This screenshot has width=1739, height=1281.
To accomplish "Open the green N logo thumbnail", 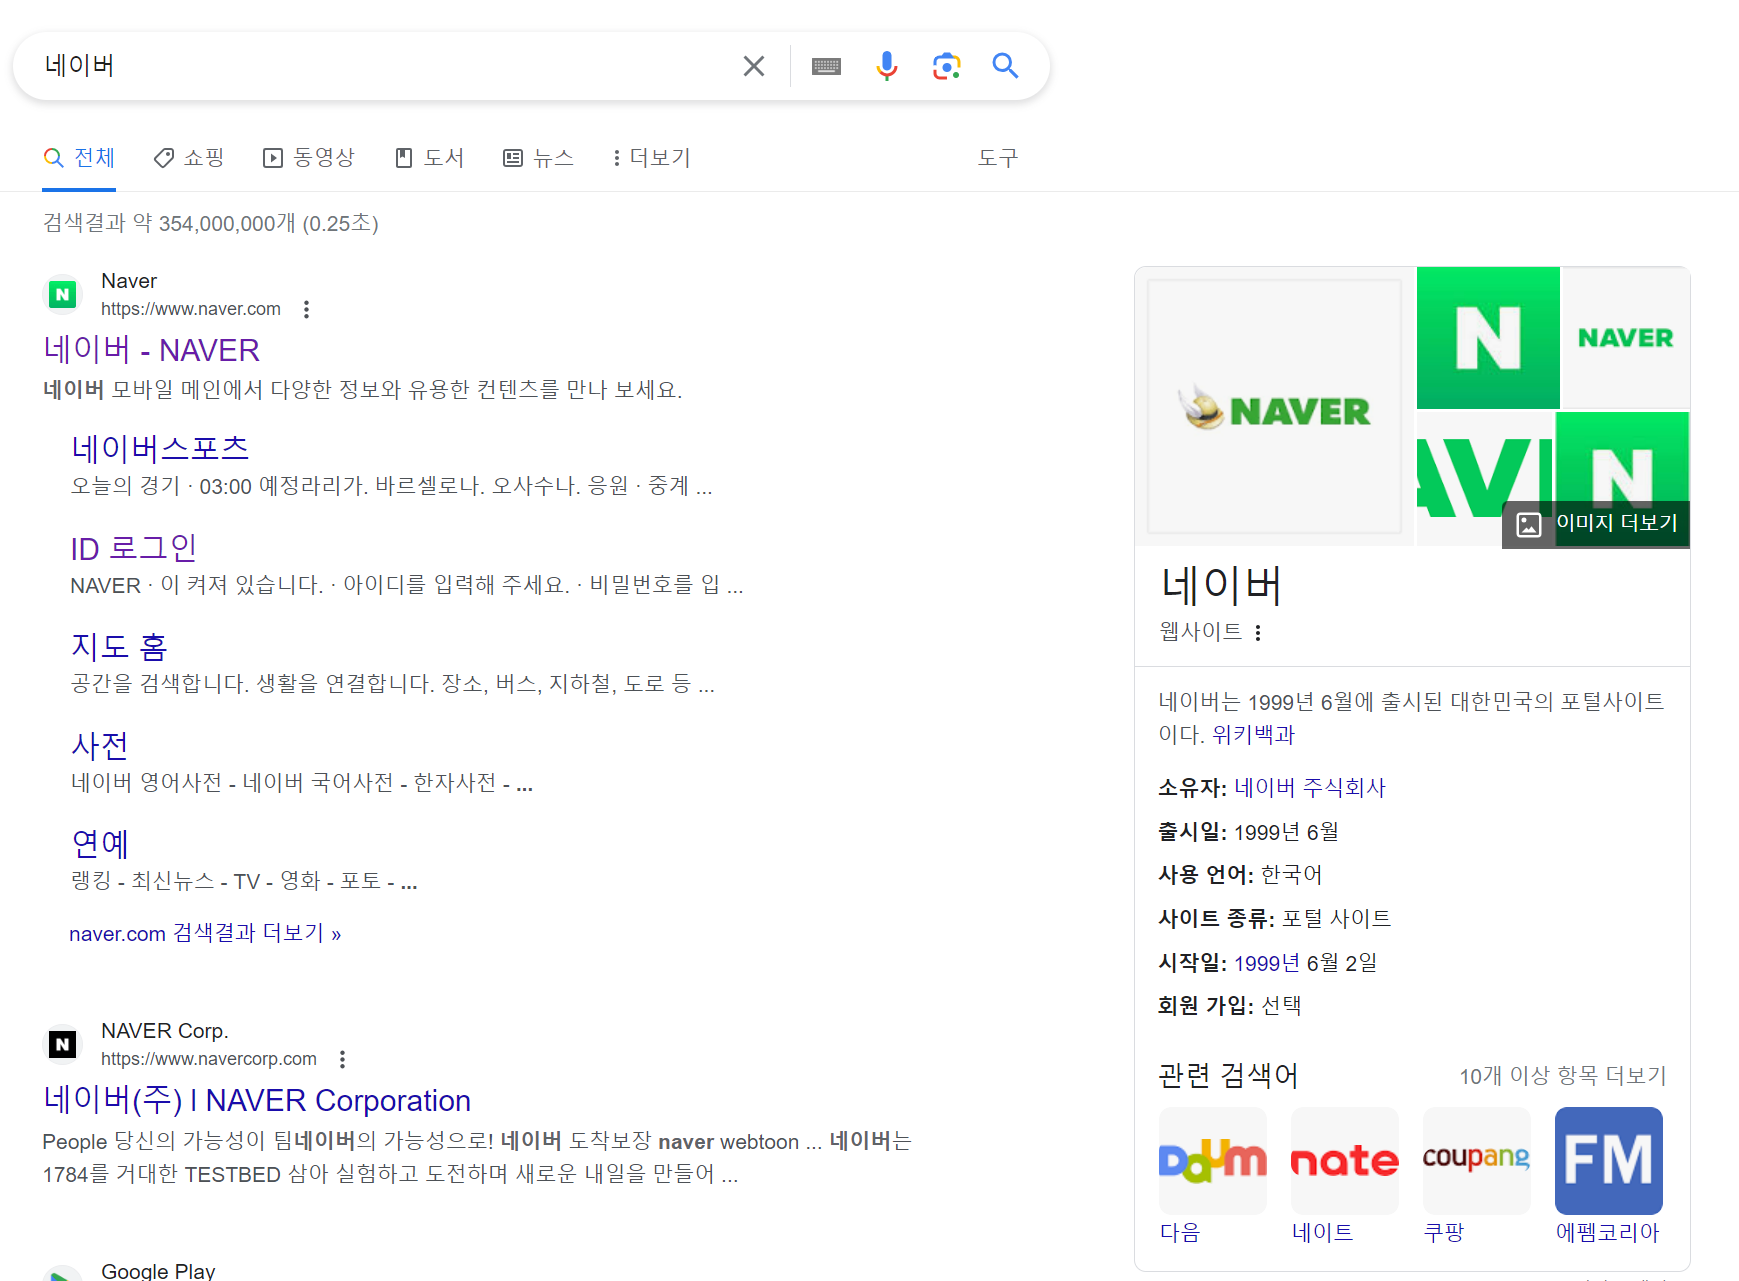I will [1488, 338].
